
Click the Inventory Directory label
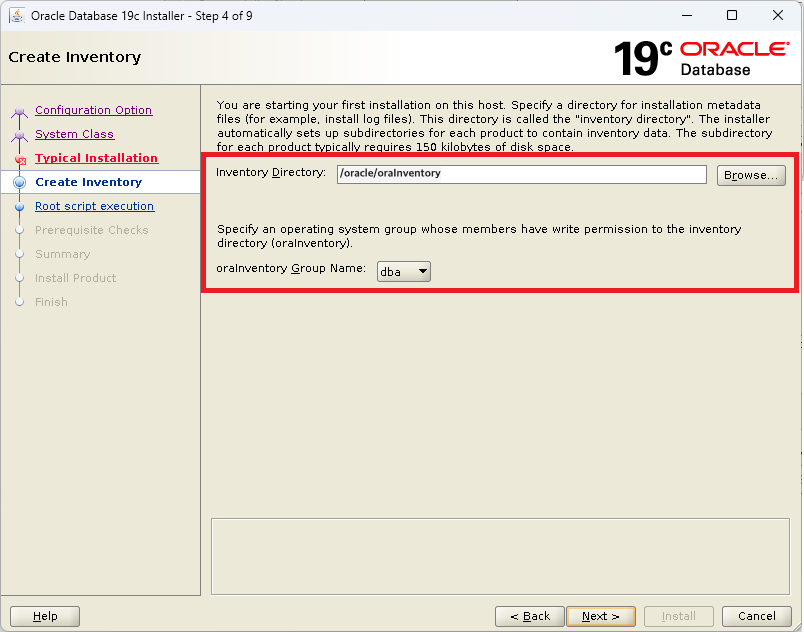[271, 172]
